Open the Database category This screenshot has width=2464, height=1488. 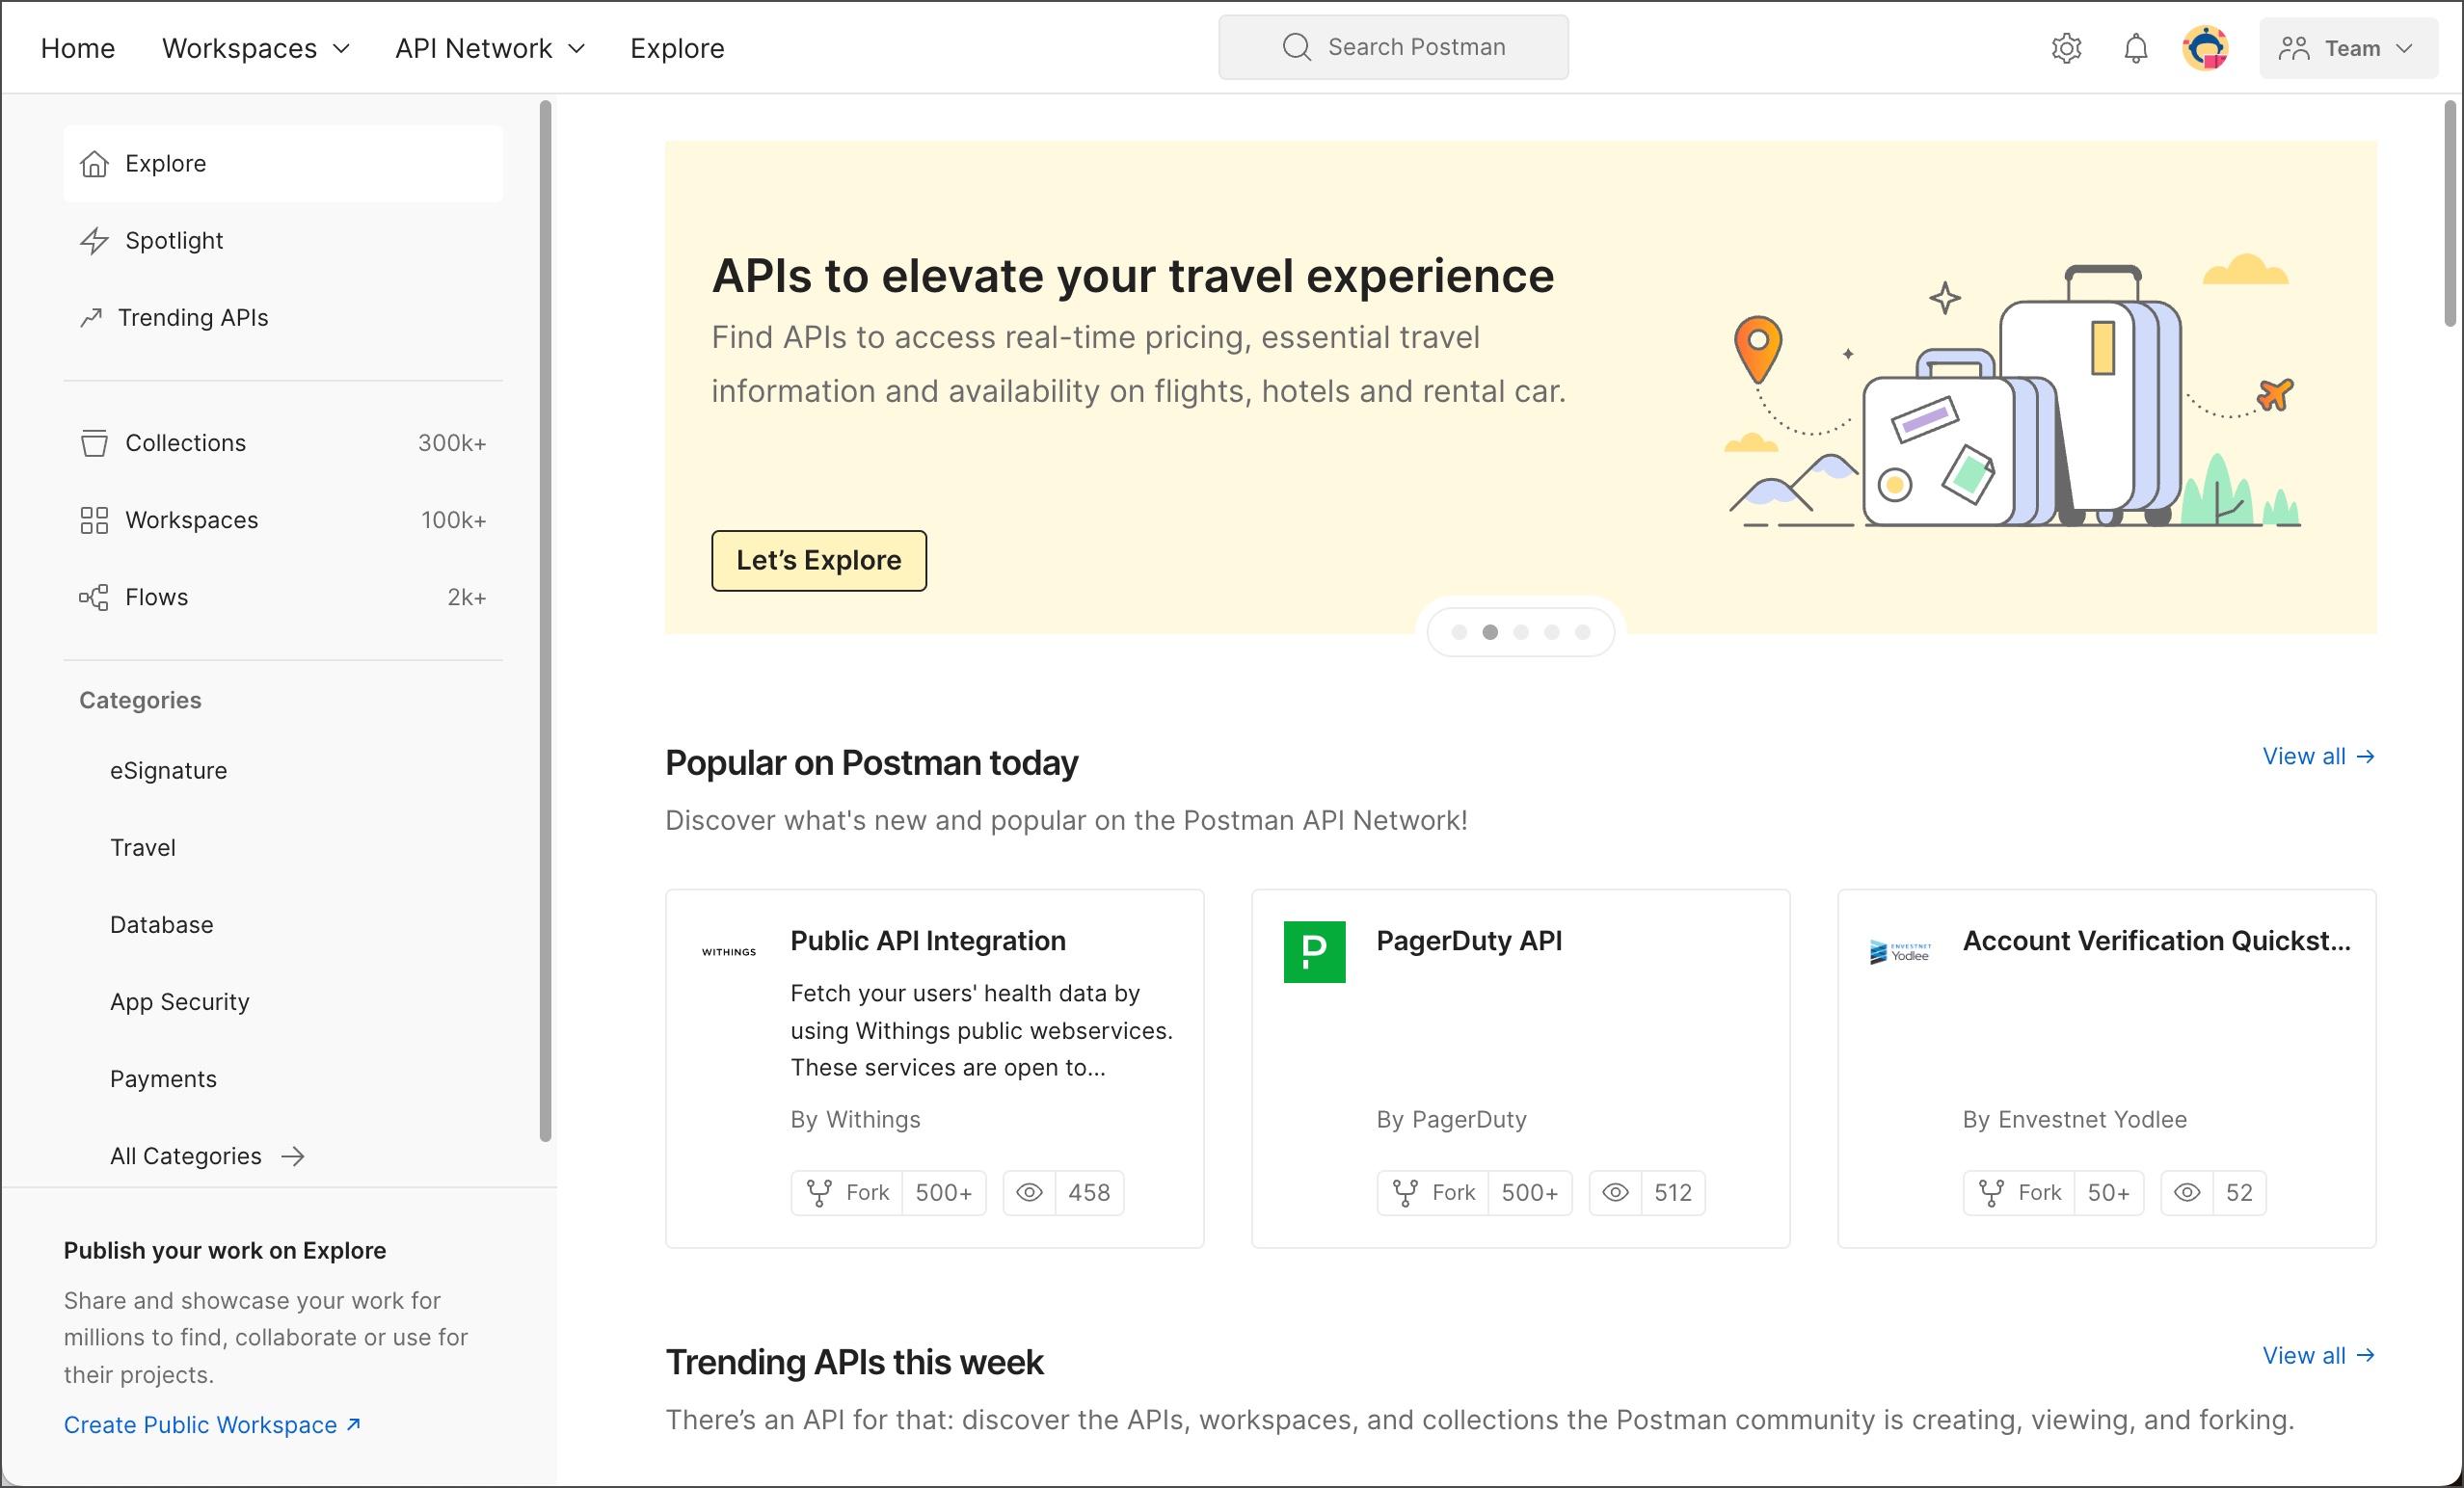(162, 924)
